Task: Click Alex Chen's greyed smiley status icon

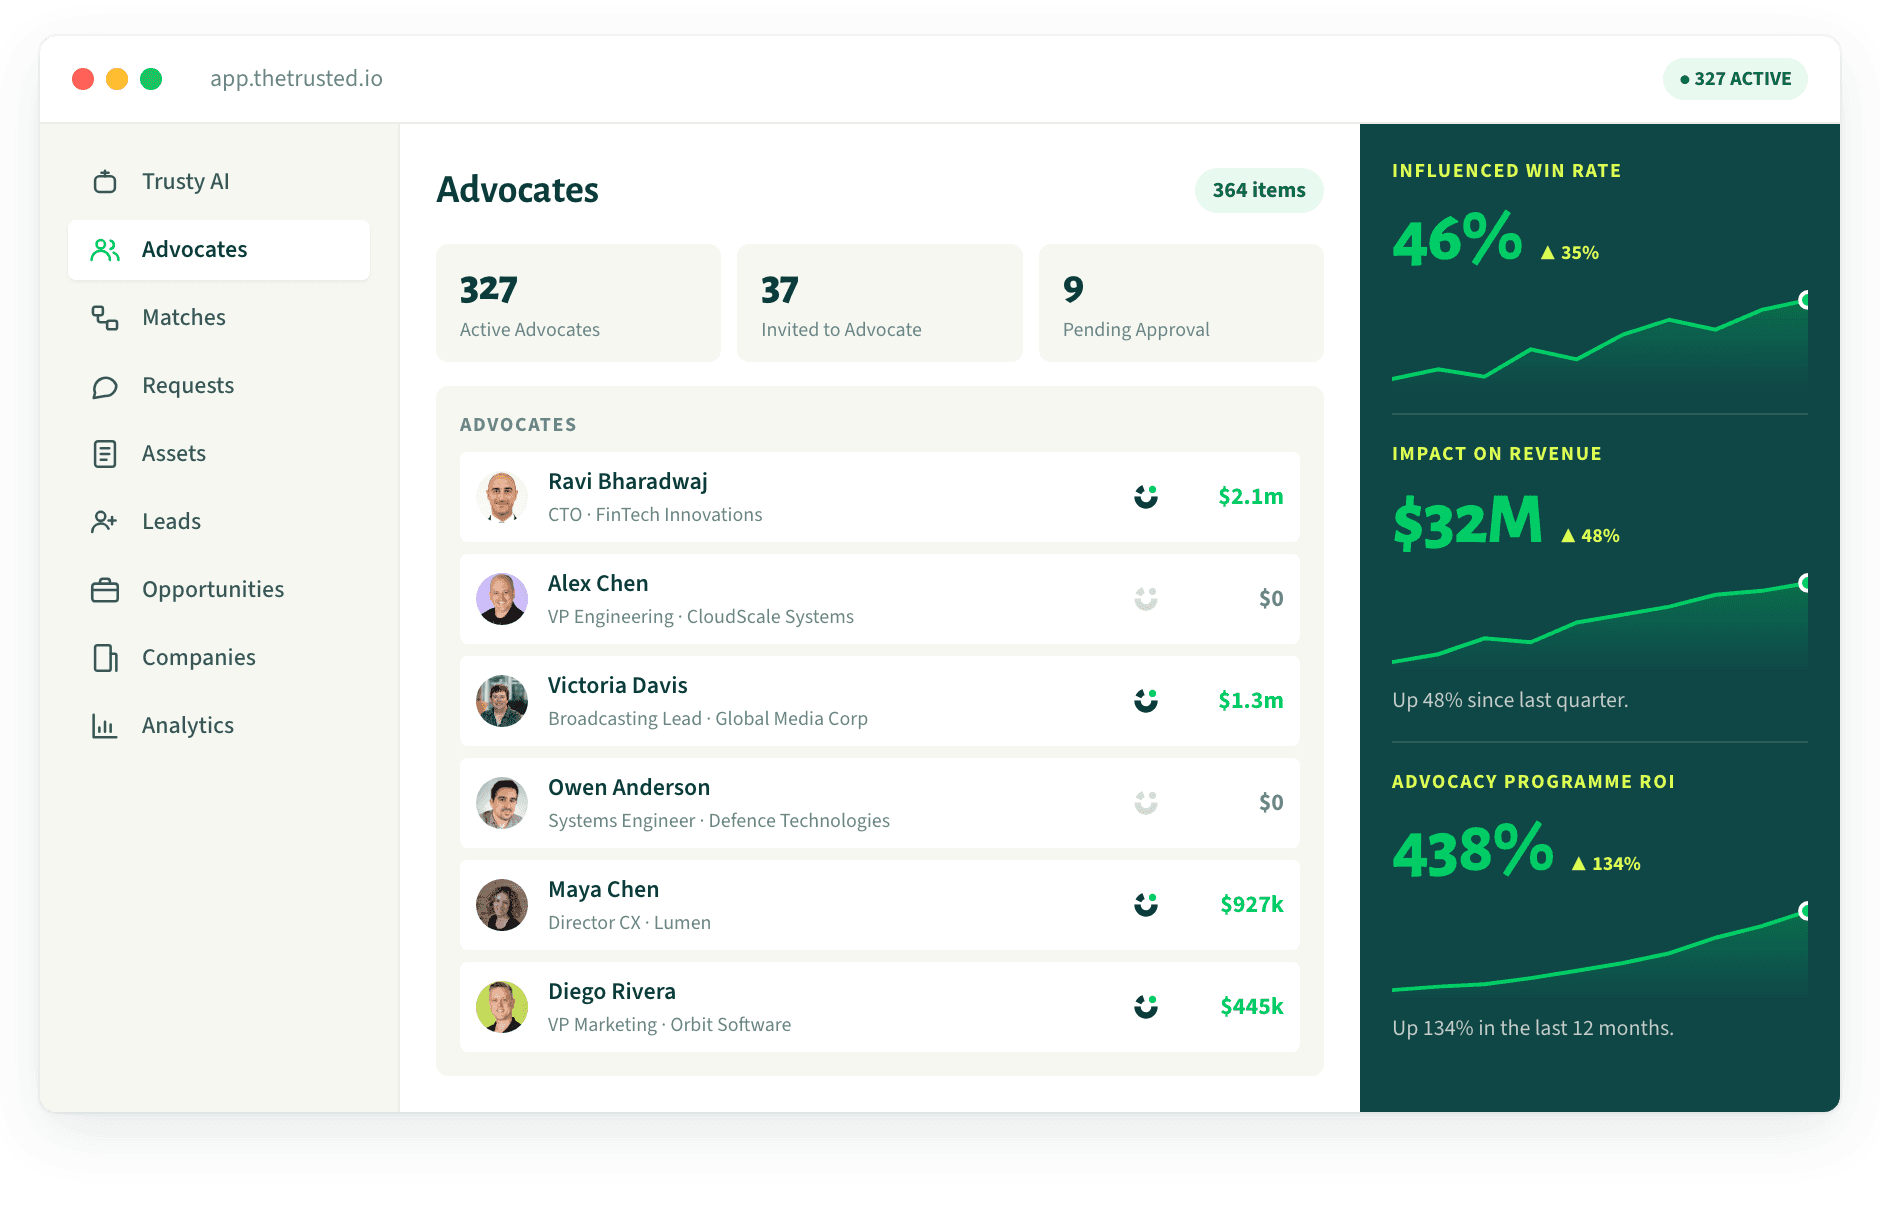Action: click(x=1146, y=599)
